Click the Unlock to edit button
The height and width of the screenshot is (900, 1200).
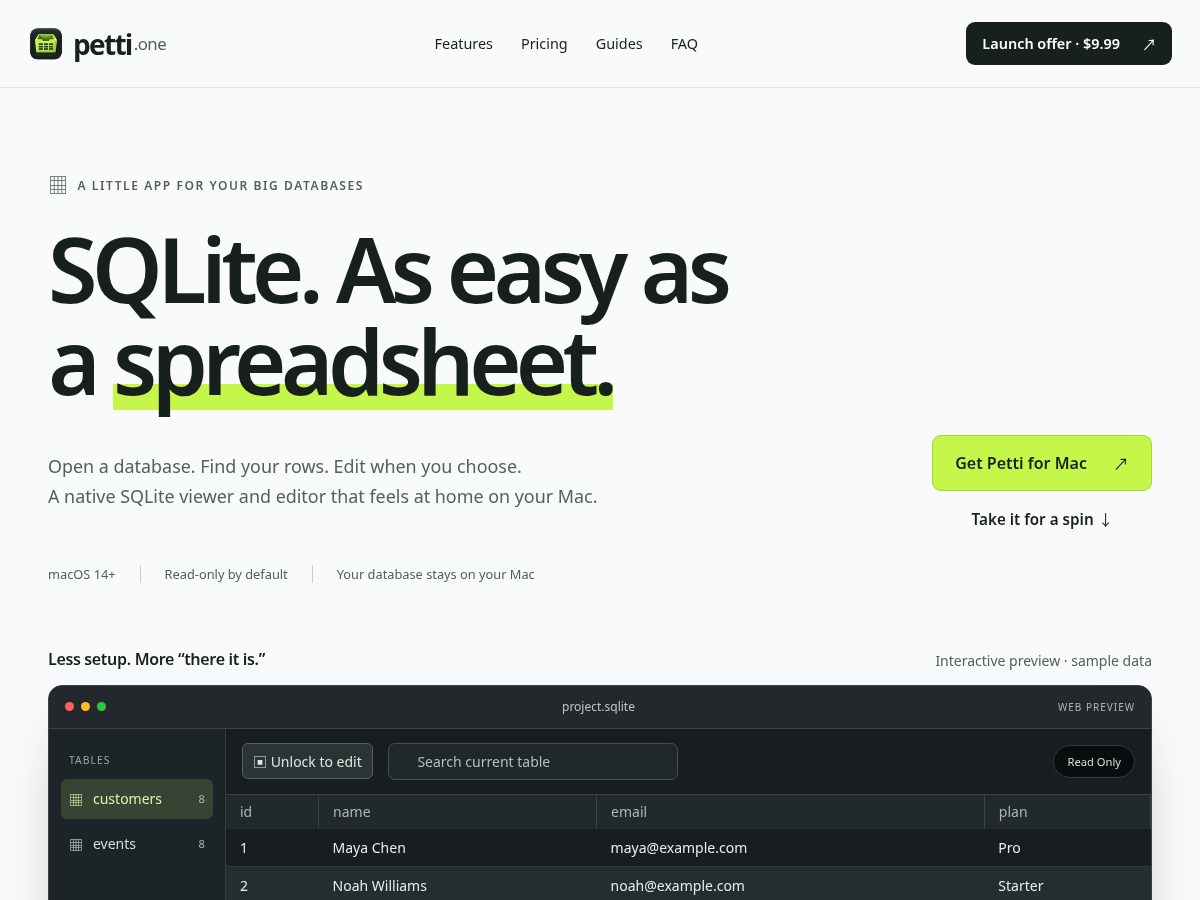point(307,761)
